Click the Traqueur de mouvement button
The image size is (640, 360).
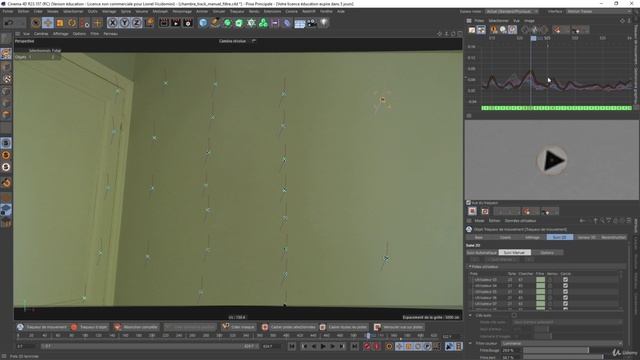pyautogui.click(x=42, y=327)
